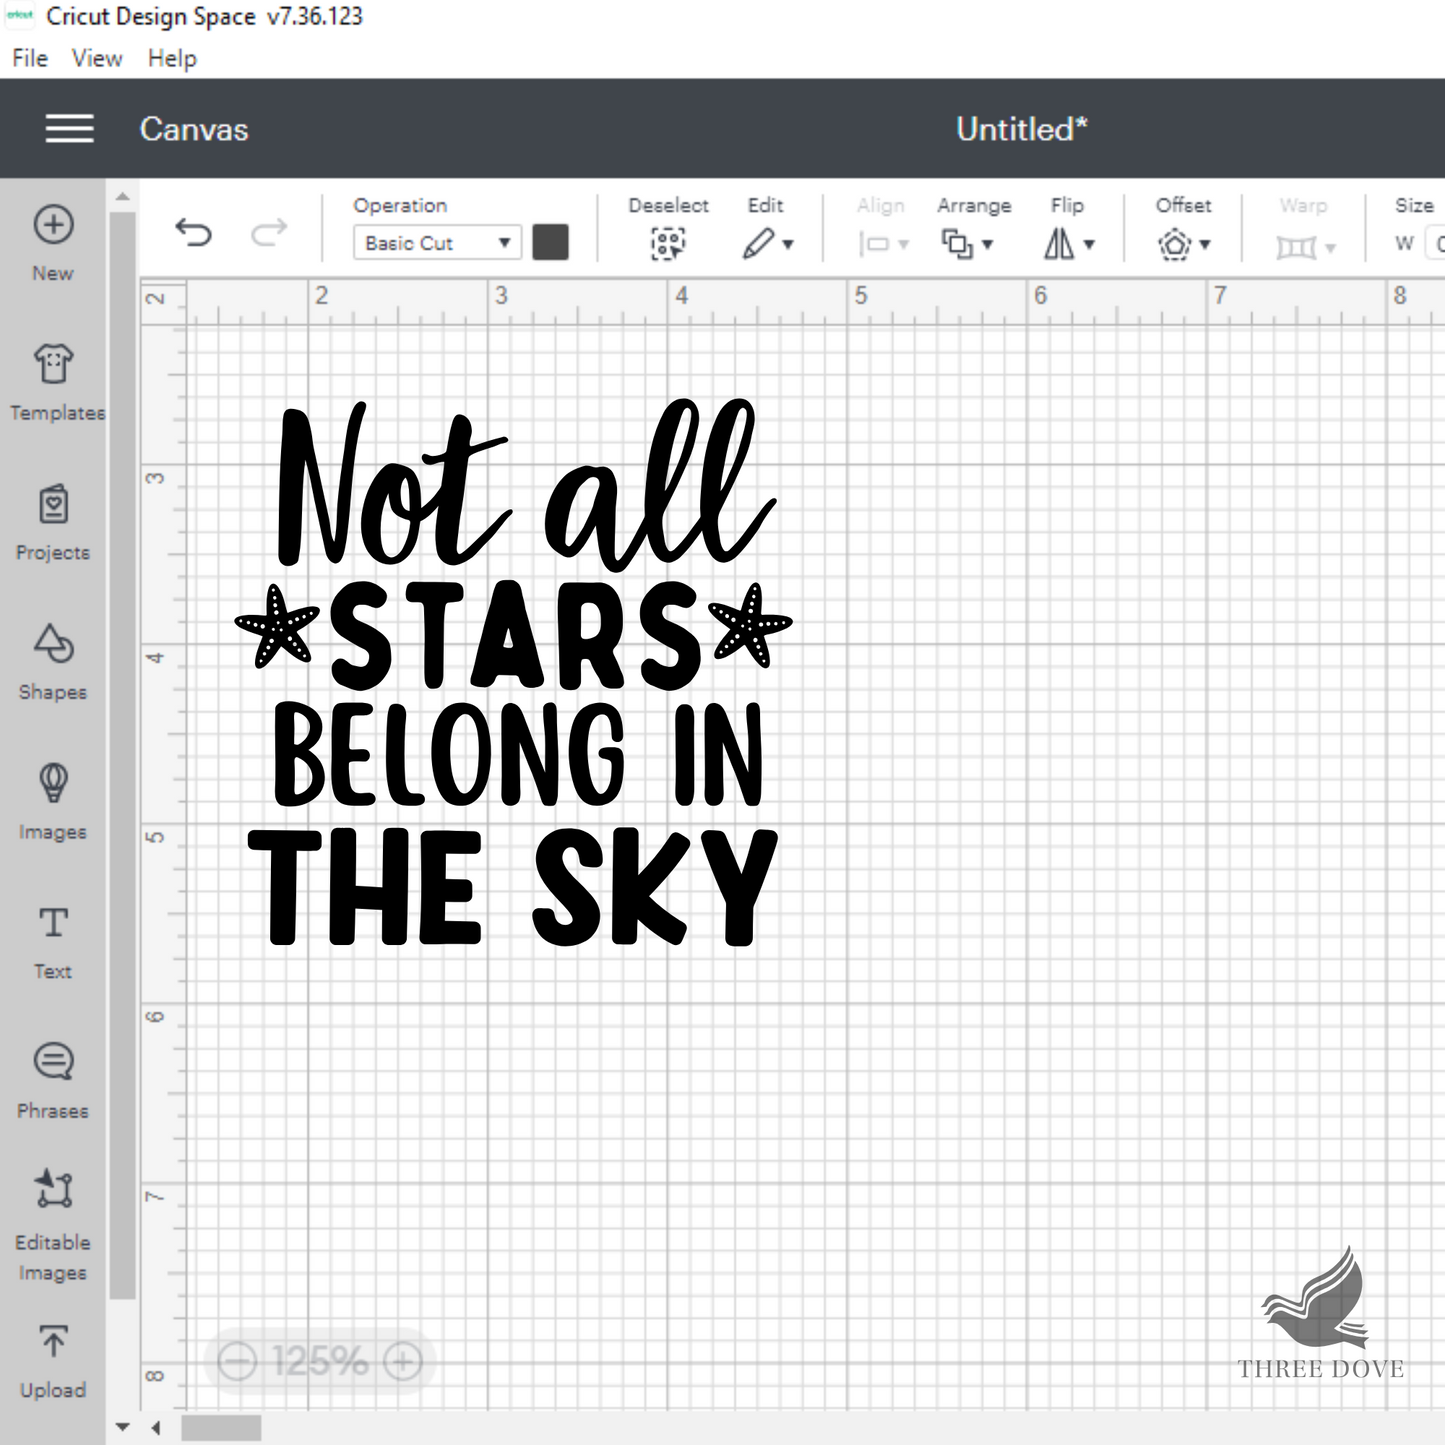Screen dimensions: 1445x1445
Task: Expand the Arrange dropdown arrow
Action: coord(987,244)
